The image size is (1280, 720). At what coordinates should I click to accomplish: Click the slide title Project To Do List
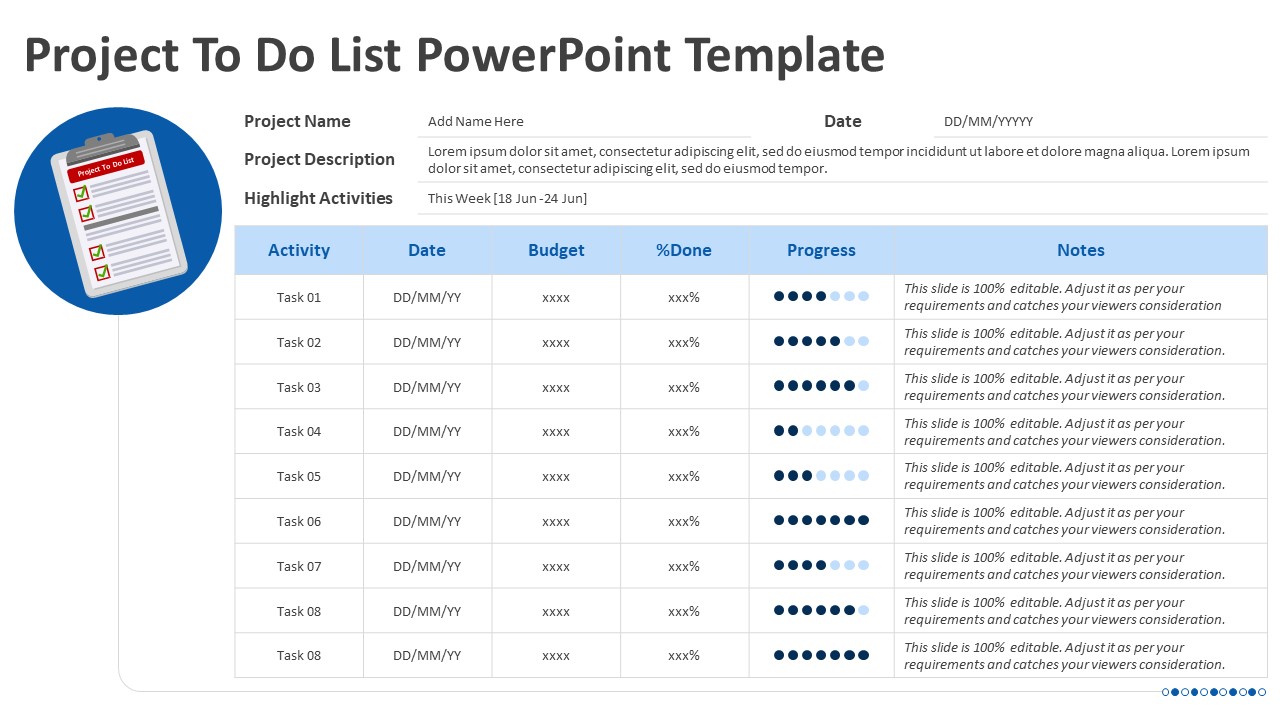(454, 55)
